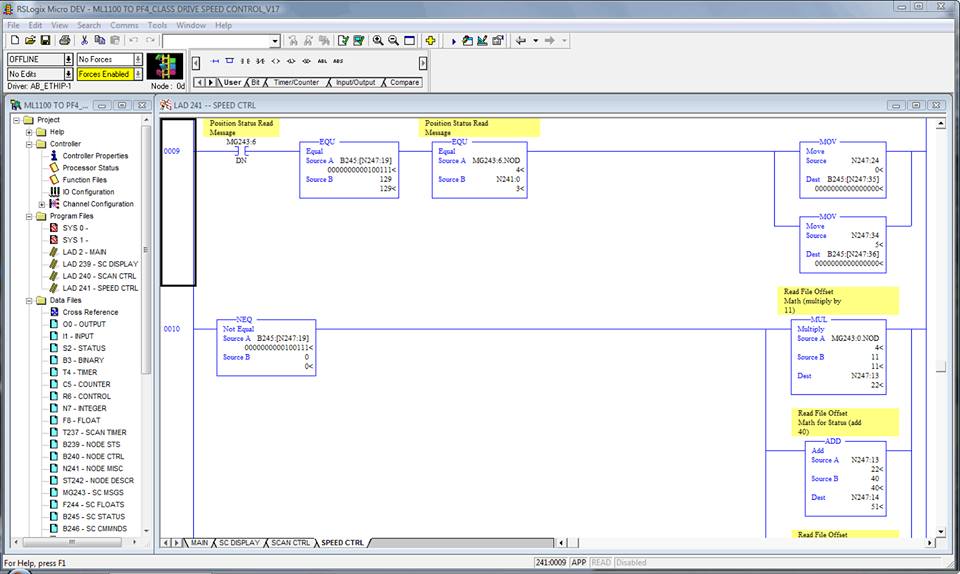This screenshot has width=960, height=574.
Task: Click the Zoom Out magnifier icon
Action: [394, 41]
